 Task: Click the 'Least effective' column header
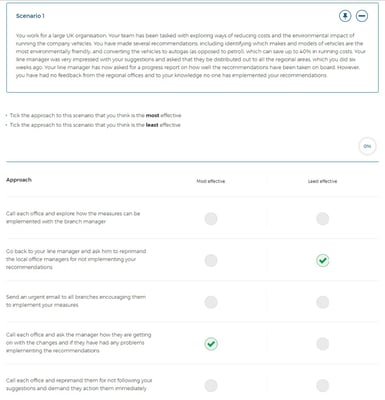[322, 181]
